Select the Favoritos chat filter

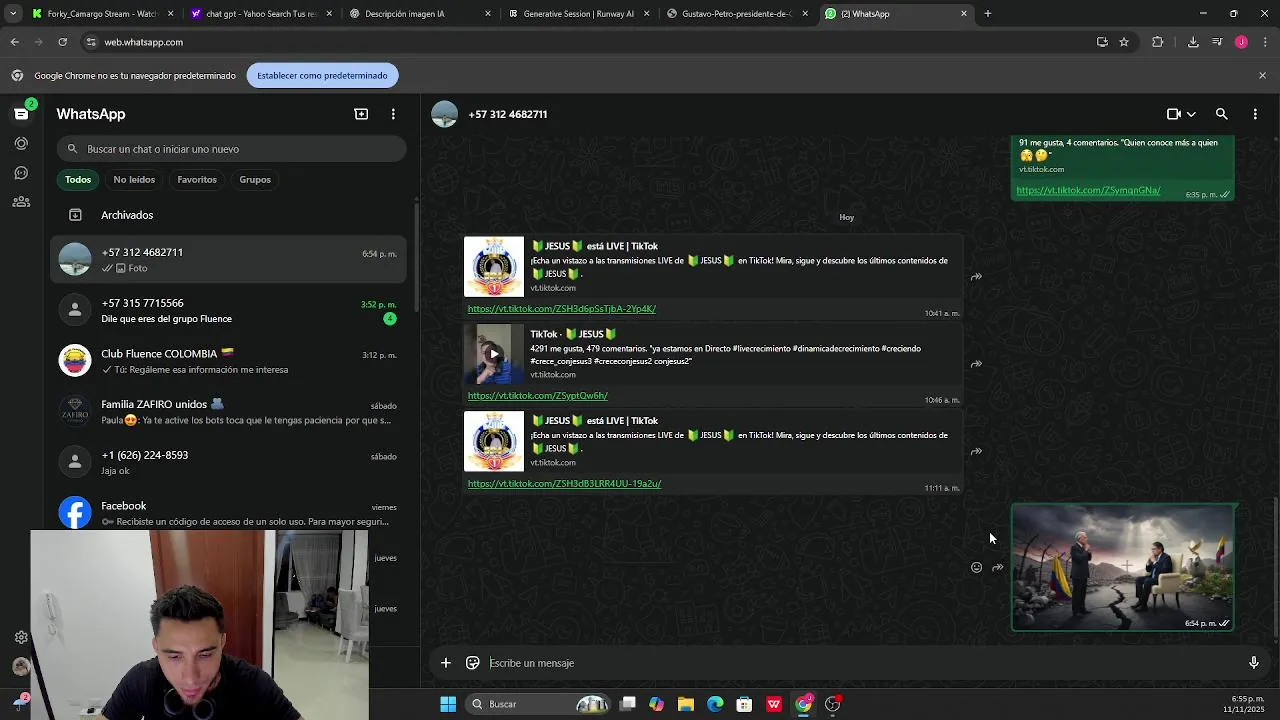pyautogui.click(x=197, y=180)
